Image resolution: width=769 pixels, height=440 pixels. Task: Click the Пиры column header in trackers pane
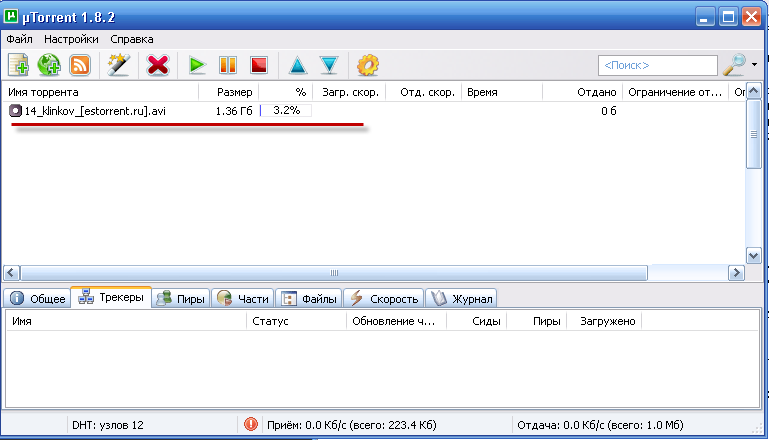537,321
